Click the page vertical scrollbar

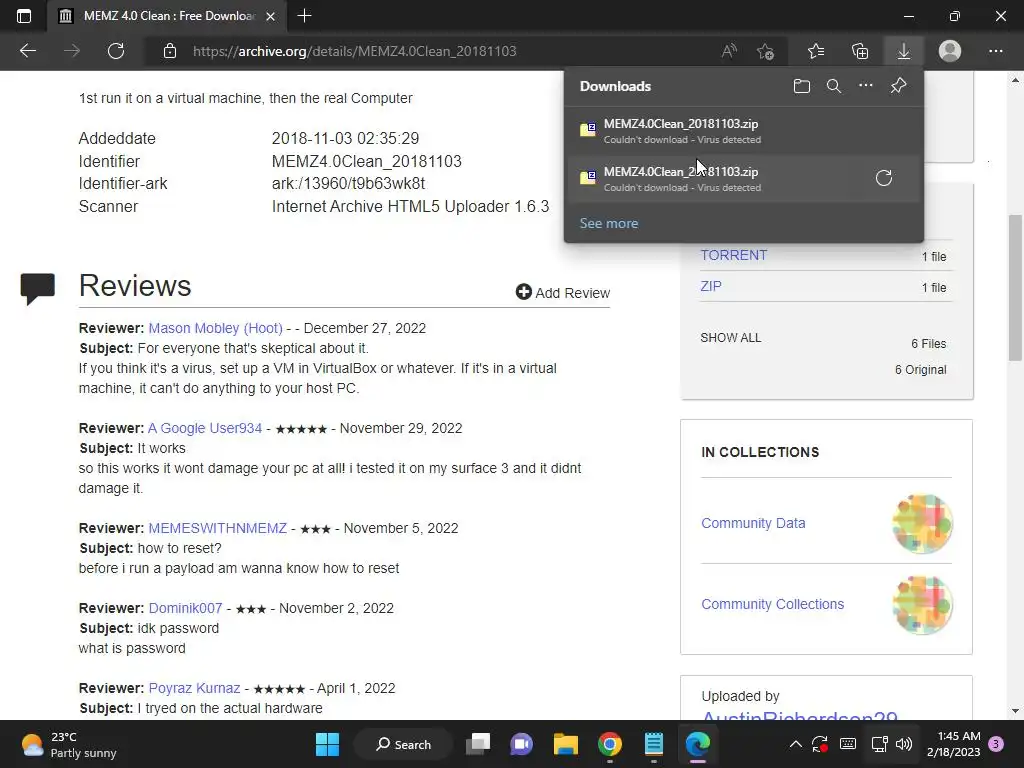(1014, 287)
